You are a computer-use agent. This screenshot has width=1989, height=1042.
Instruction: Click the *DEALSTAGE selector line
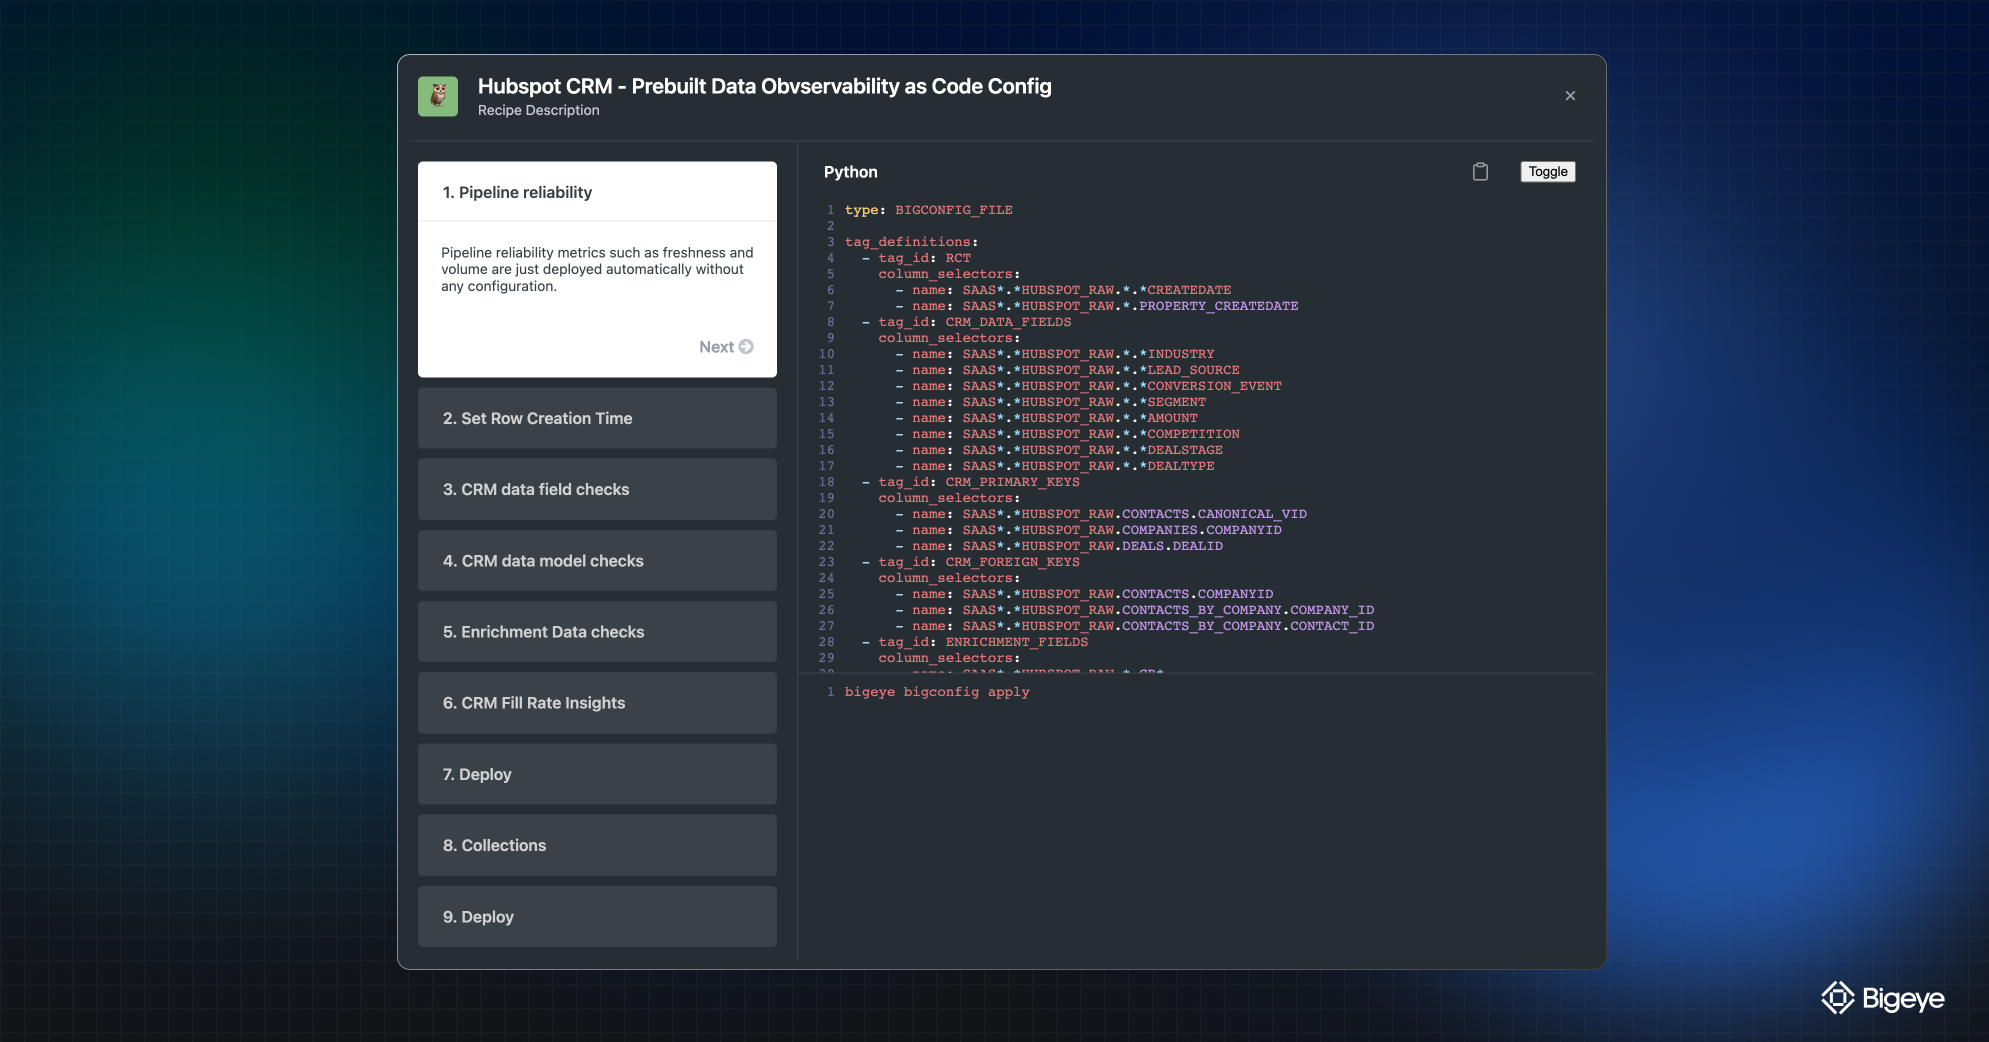pyautogui.click(x=1059, y=450)
